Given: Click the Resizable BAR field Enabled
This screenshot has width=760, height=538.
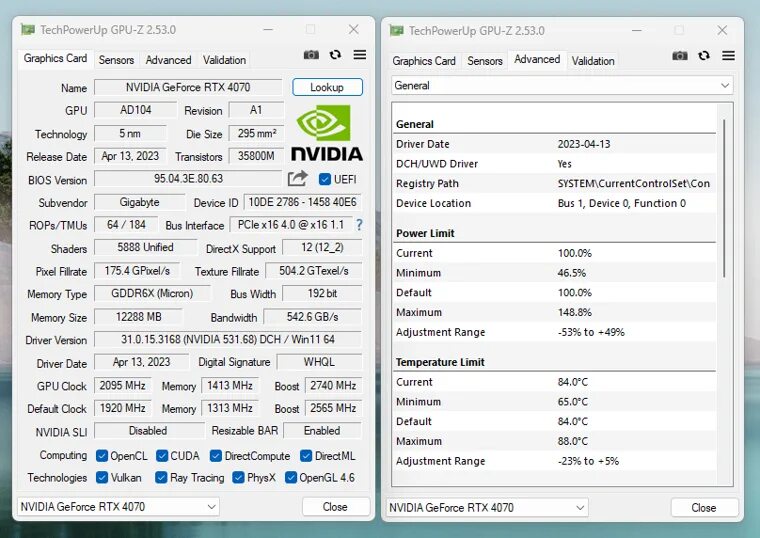Looking at the screenshot, I should point(322,431).
